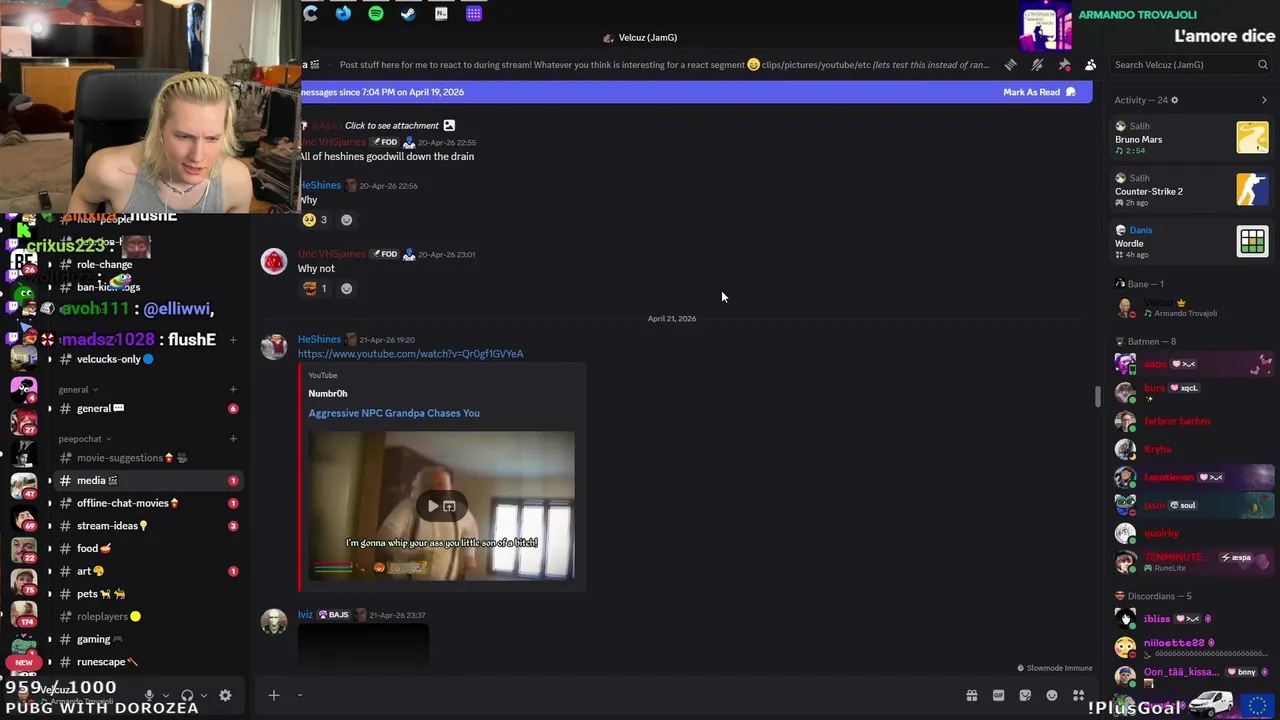Screen dimensions: 1280x720
Task: Open Velcuz member entry under Bane
Action: pos(1192,307)
